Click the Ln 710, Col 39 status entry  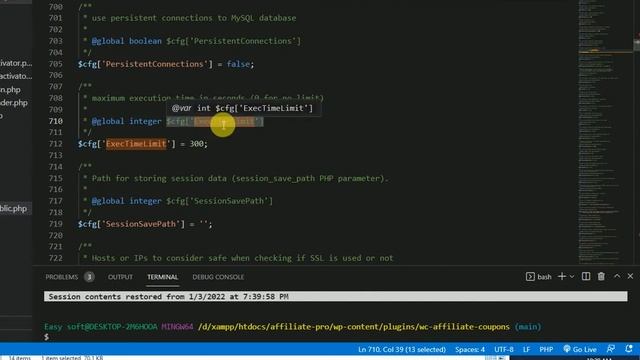tap(402, 349)
